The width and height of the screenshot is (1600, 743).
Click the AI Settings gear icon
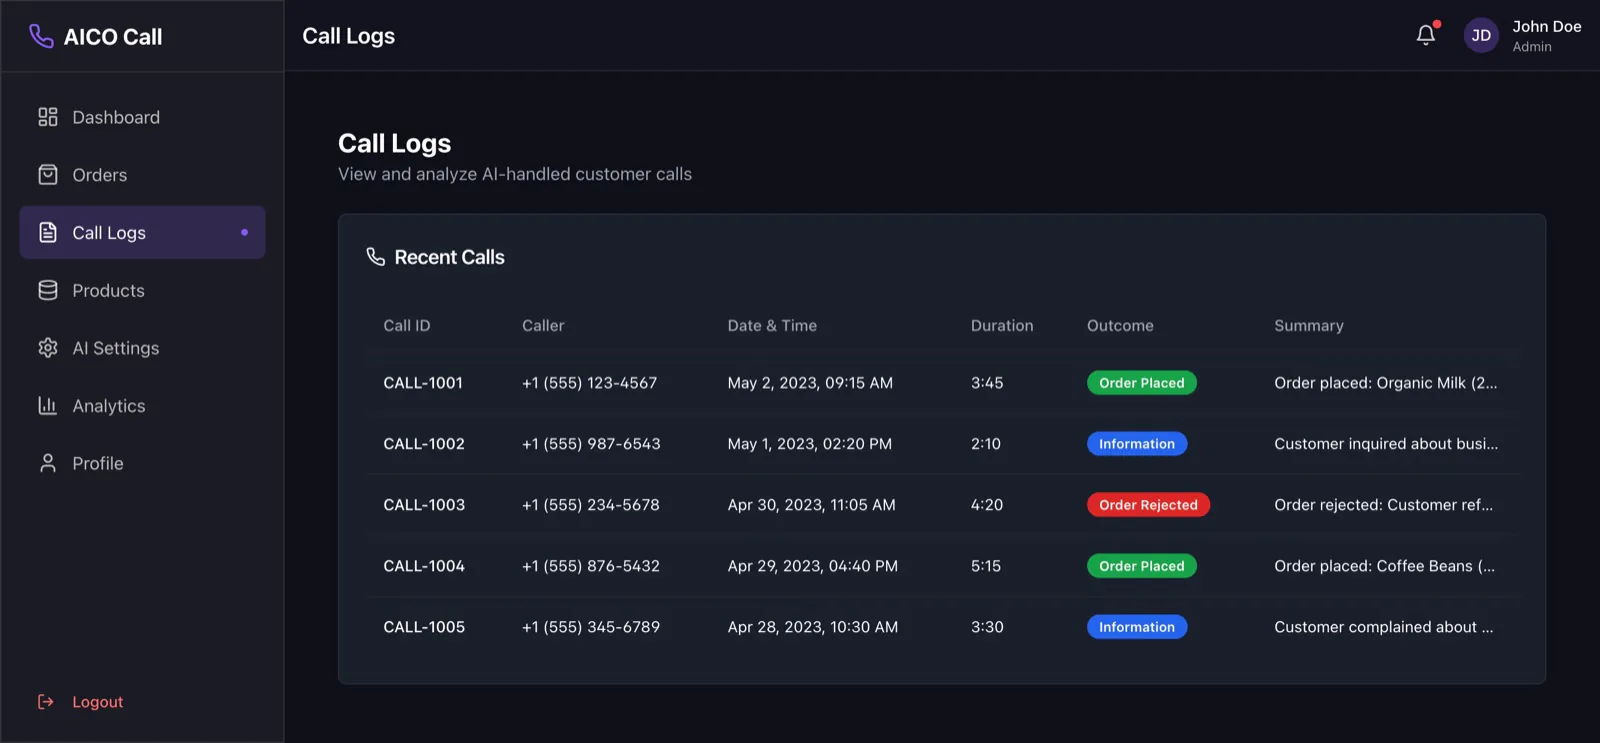48,348
